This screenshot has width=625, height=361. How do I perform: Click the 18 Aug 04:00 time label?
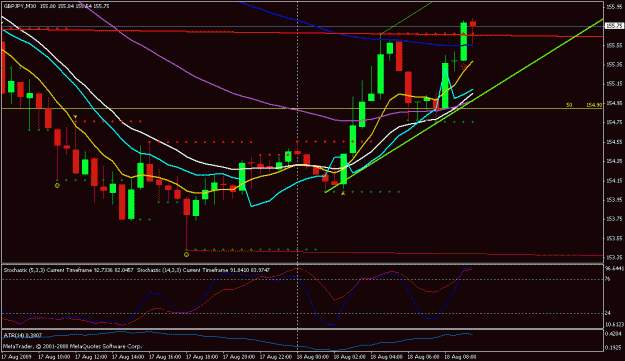pos(387,357)
